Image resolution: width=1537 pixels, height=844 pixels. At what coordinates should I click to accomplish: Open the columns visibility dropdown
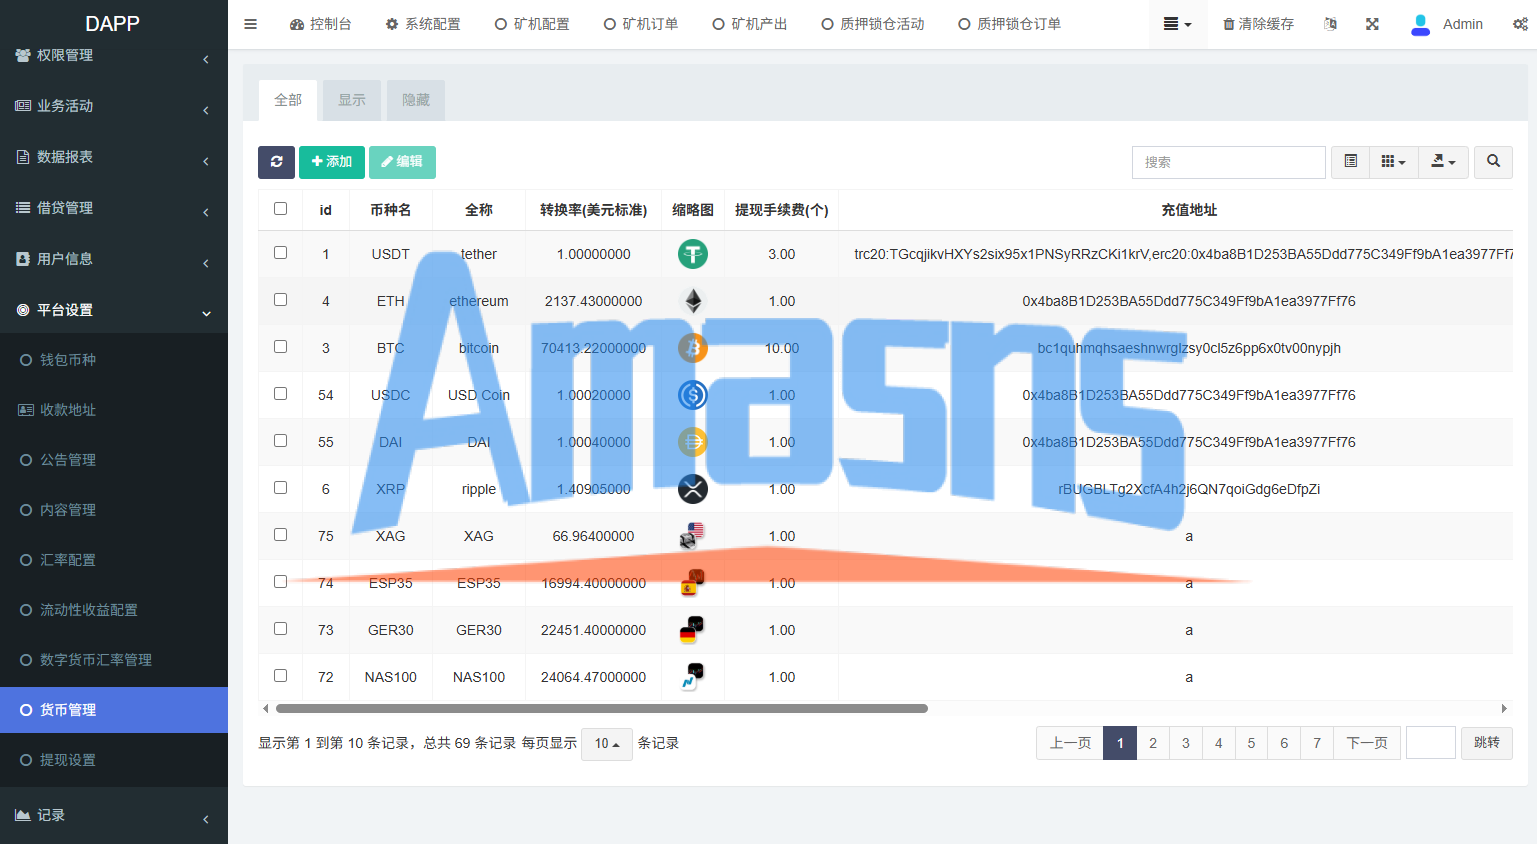tap(1393, 162)
